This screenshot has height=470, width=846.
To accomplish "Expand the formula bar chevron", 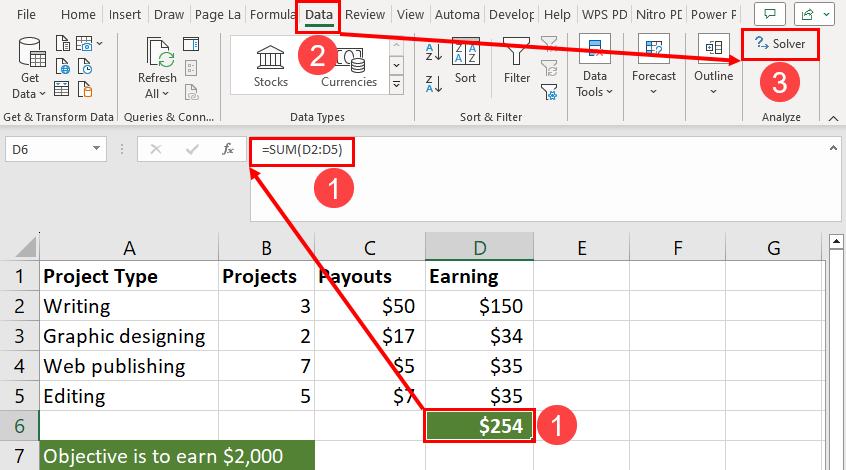I will [833, 147].
